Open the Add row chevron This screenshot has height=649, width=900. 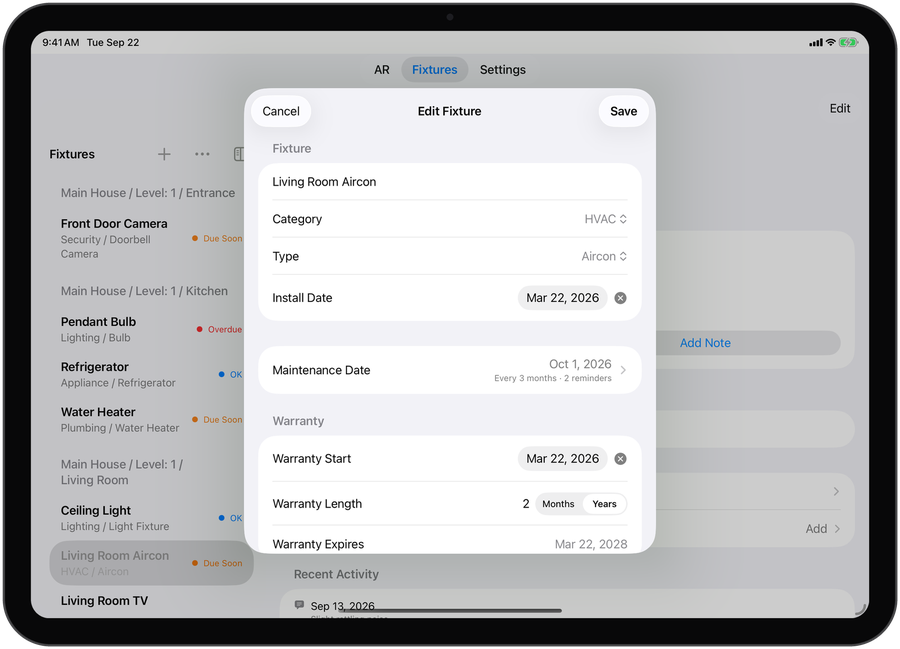point(837,528)
